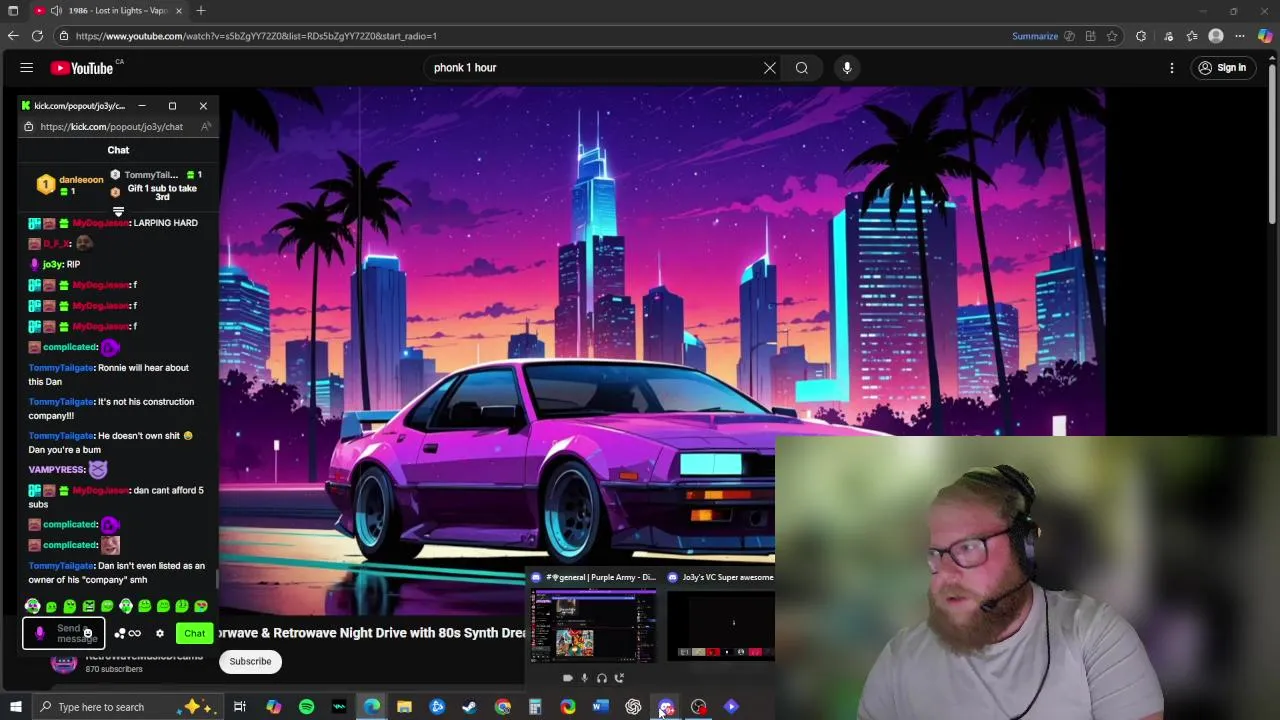Click the Edge address bar URL
This screenshot has height=720, width=1280.
coord(256,36)
